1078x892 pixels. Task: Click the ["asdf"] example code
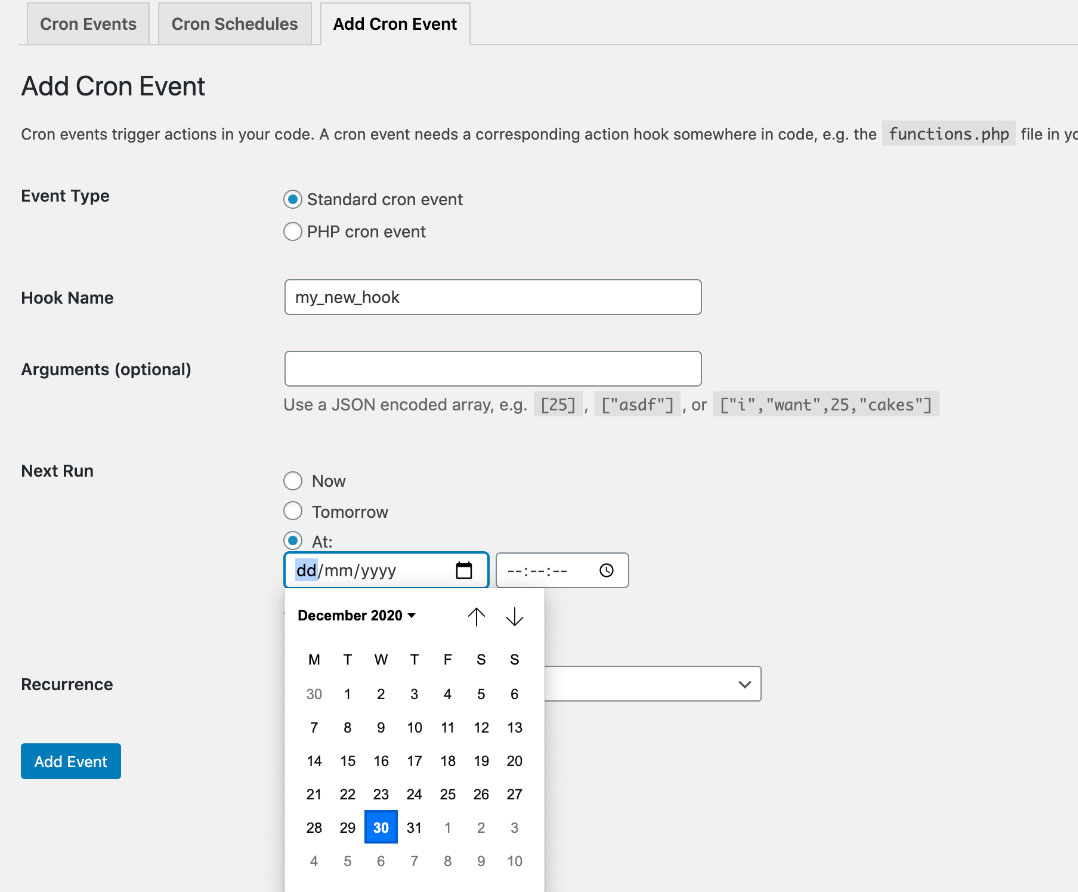pos(637,404)
